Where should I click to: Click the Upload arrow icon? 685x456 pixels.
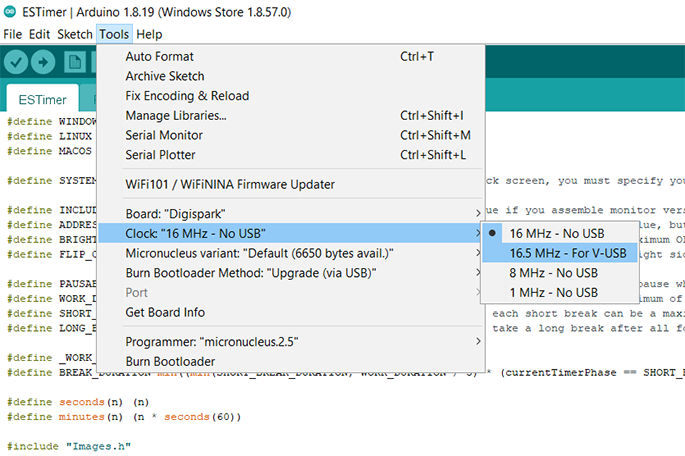click(x=44, y=62)
